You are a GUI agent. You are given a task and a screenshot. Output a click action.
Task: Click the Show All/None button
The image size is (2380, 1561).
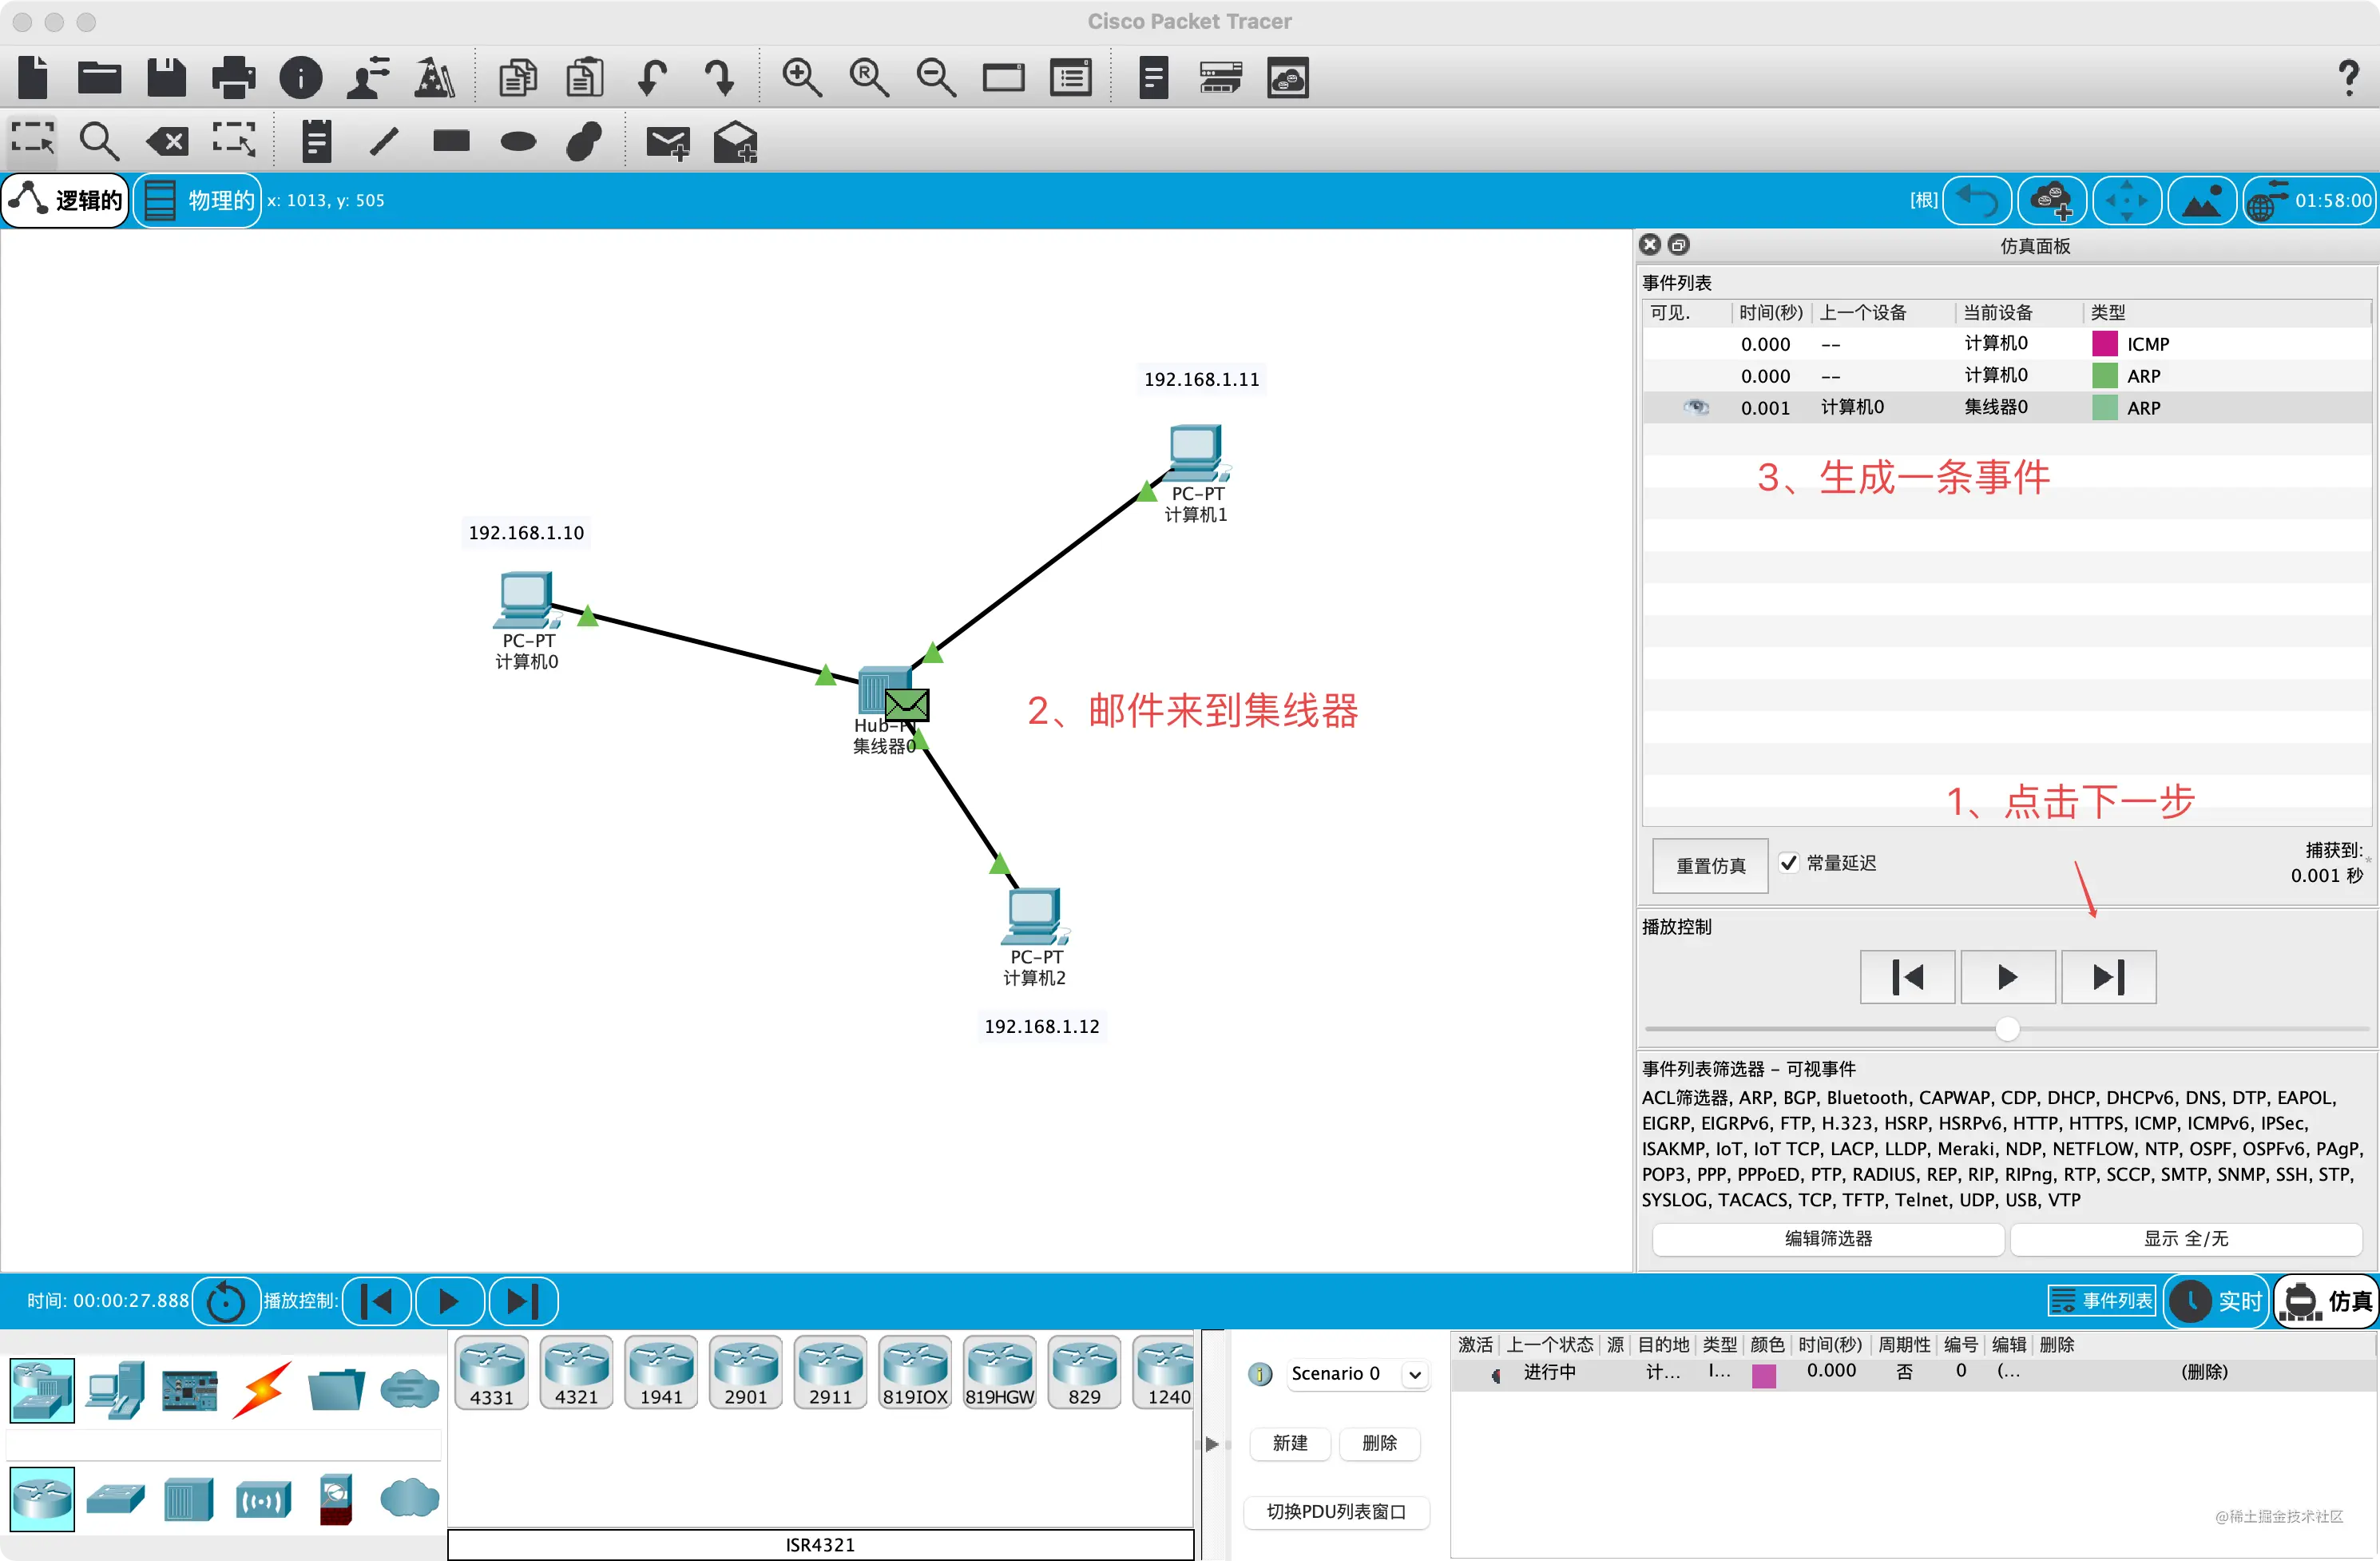2186,1238
